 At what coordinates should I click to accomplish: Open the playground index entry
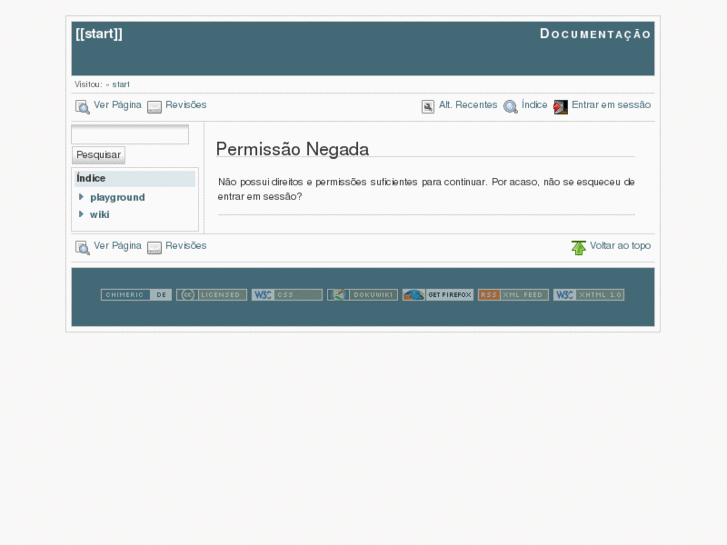pyautogui.click(x=117, y=198)
